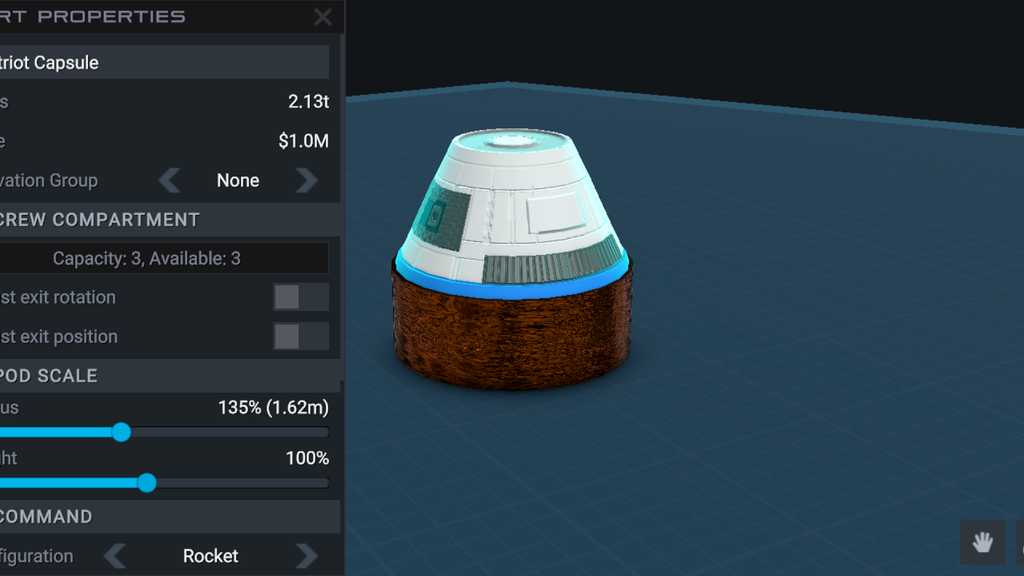Click the Patriot Capsule name field
The height and width of the screenshot is (576, 1024).
click(x=164, y=63)
